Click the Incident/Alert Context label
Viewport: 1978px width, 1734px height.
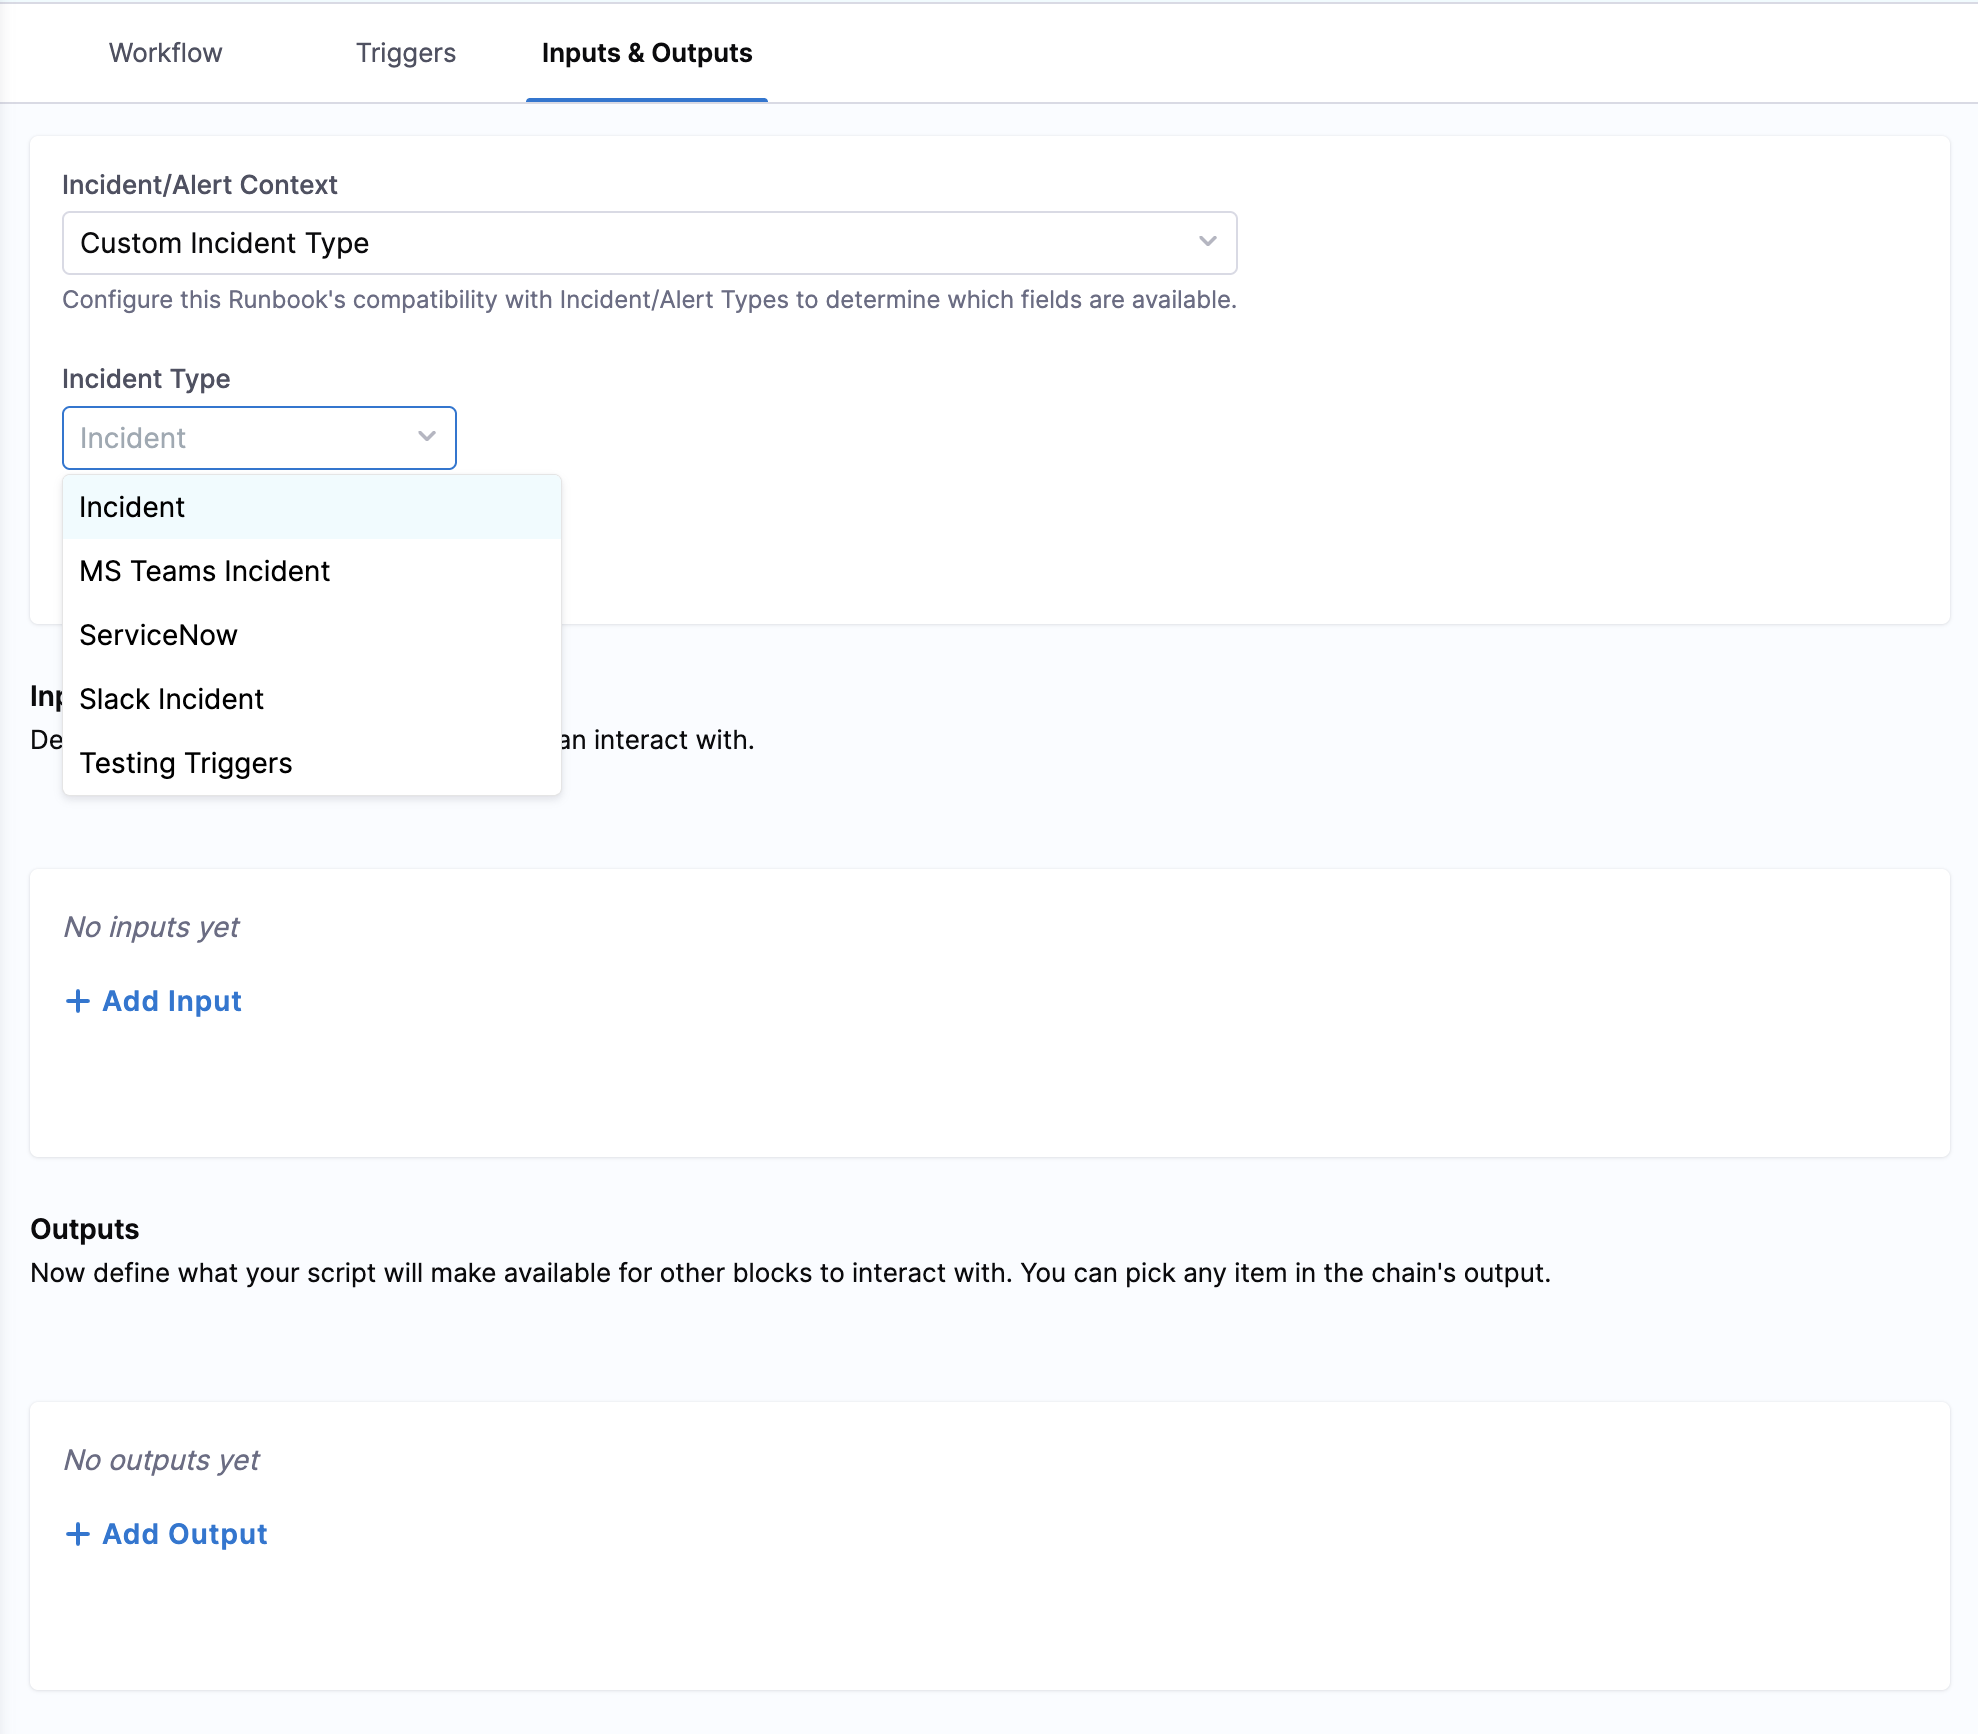(x=201, y=184)
